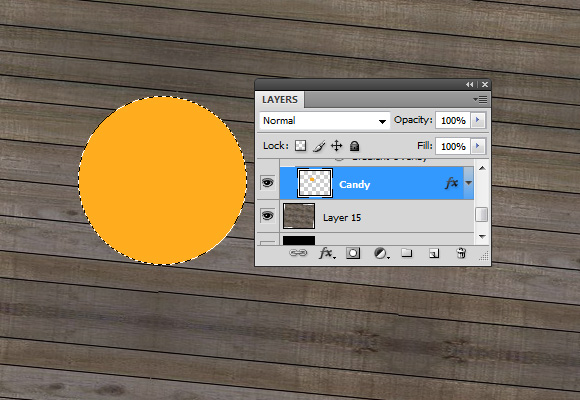The image size is (580, 400).
Task: Open the Opacity slider arrow
Action: [x=478, y=120]
